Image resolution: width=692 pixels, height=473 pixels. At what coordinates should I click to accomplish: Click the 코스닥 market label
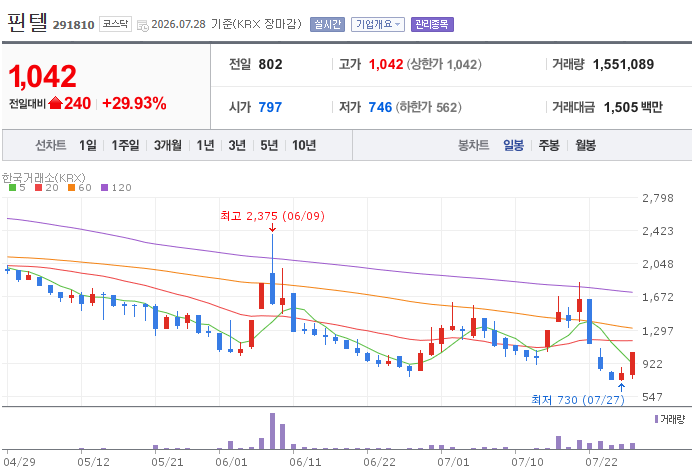coord(115,24)
